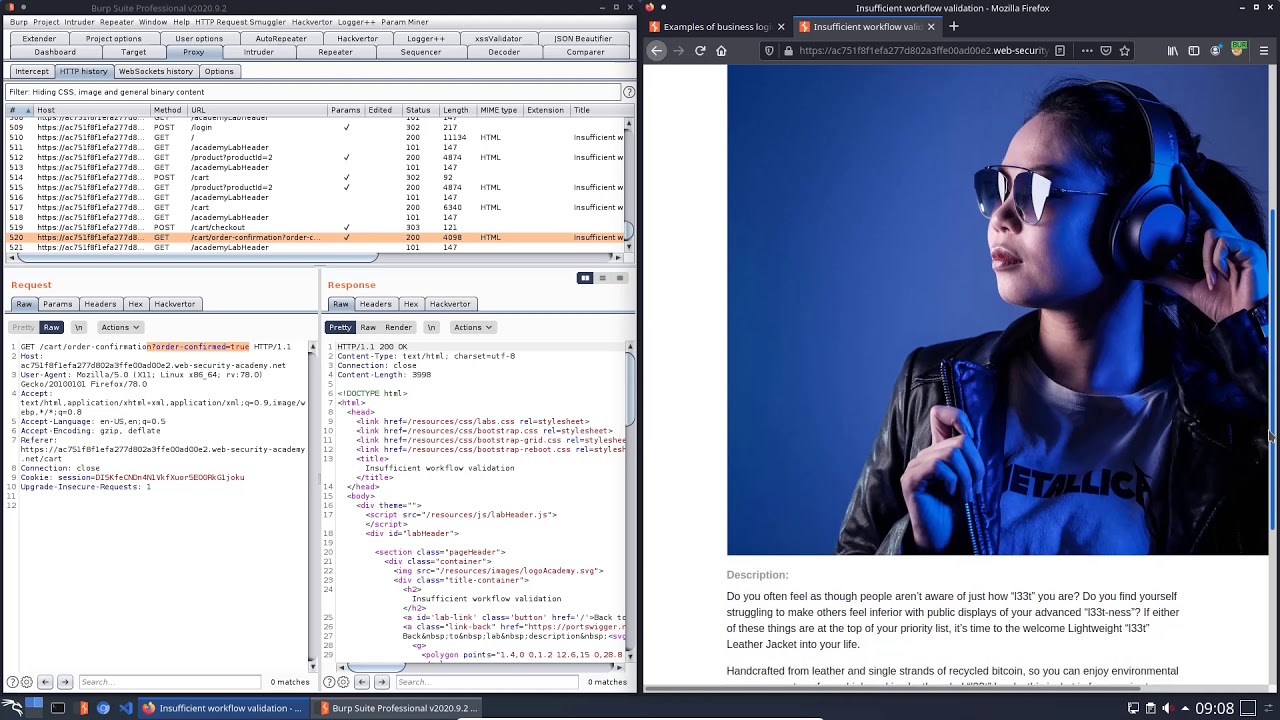The width and height of the screenshot is (1280, 720).
Task: Click the Request search help icon
Action: tap(12, 682)
